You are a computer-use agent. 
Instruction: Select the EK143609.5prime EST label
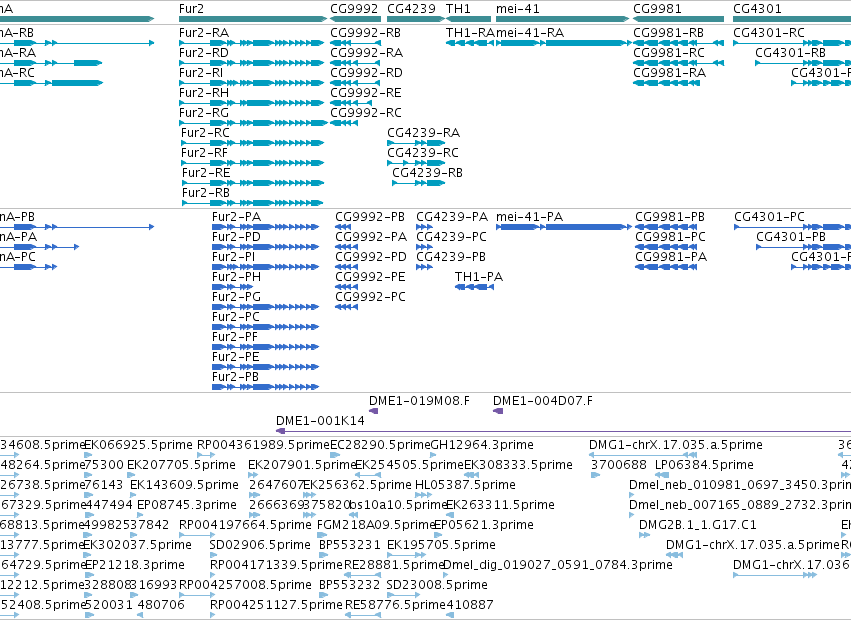[185, 485]
